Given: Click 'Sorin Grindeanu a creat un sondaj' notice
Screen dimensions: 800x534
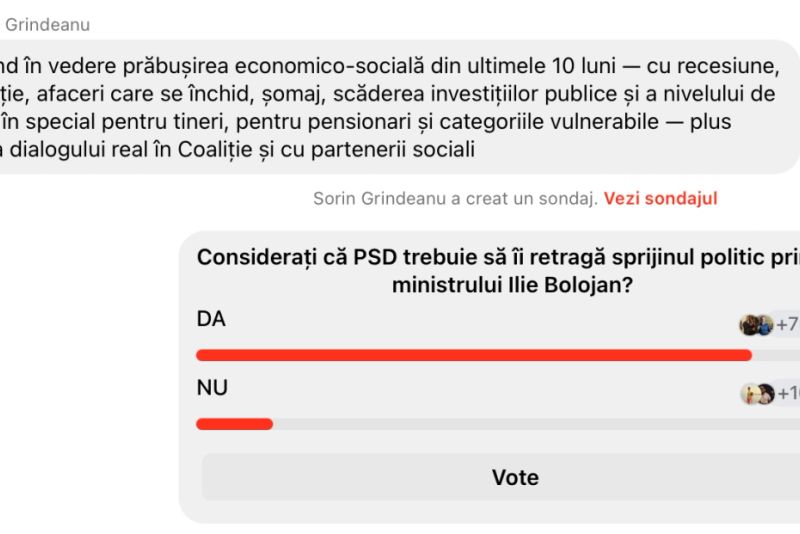Looking at the screenshot, I should click(x=455, y=198).
